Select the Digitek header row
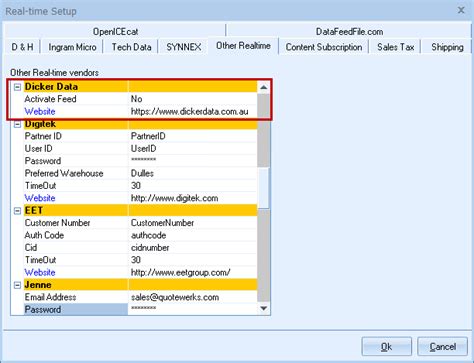The width and height of the screenshot is (474, 363). 140,124
